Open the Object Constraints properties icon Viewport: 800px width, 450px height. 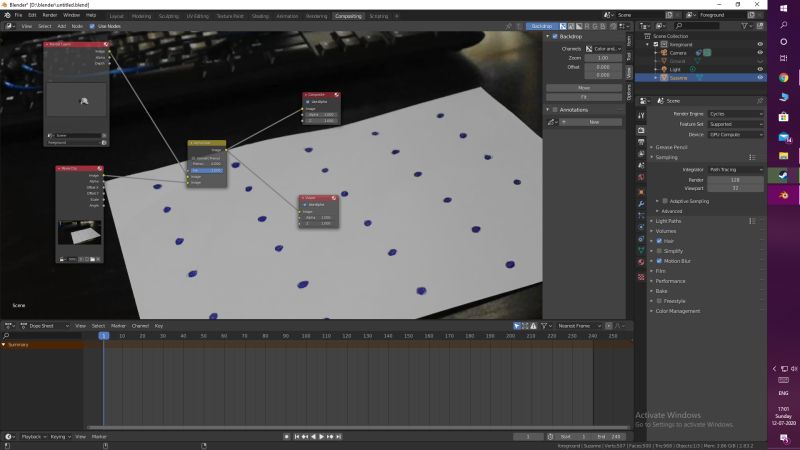[641, 239]
